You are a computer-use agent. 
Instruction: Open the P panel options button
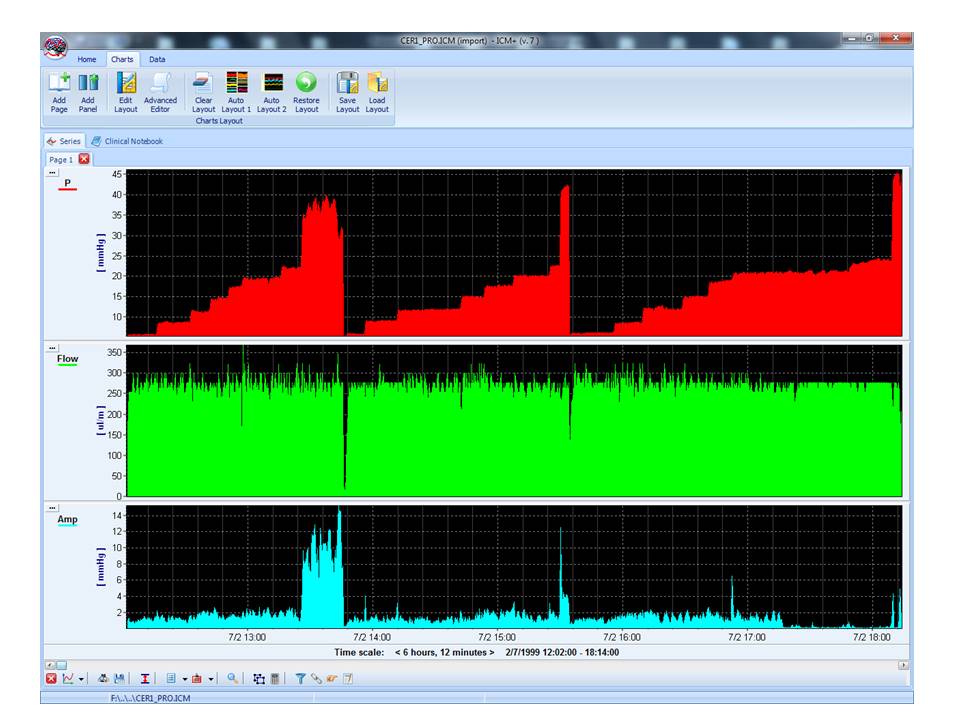click(52, 173)
